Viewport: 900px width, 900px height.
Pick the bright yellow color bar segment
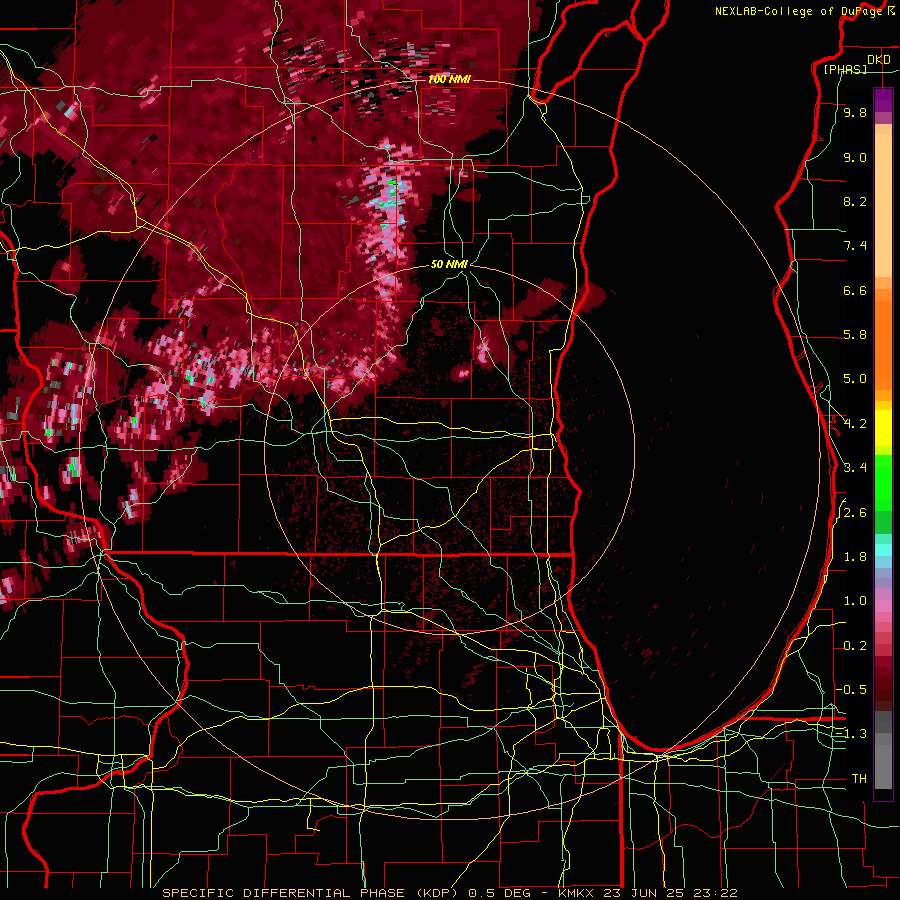pyautogui.click(x=883, y=428)
